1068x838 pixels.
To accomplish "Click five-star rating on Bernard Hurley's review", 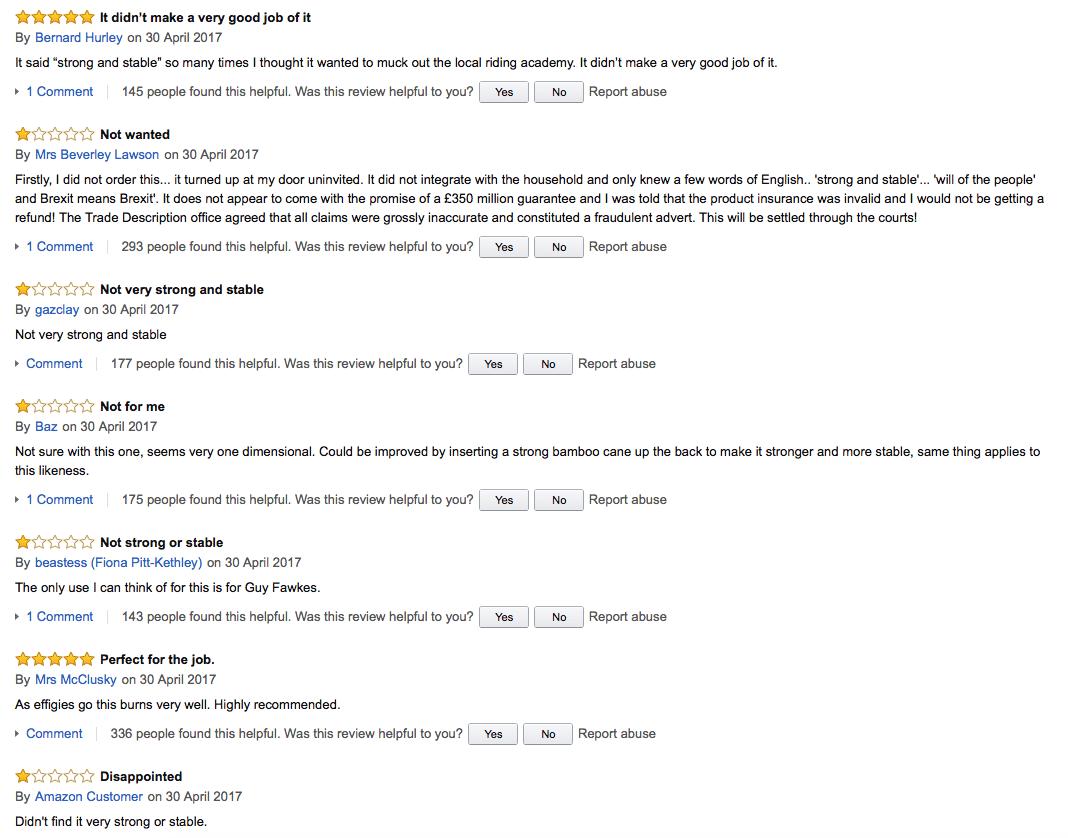I will coord(54,17).
